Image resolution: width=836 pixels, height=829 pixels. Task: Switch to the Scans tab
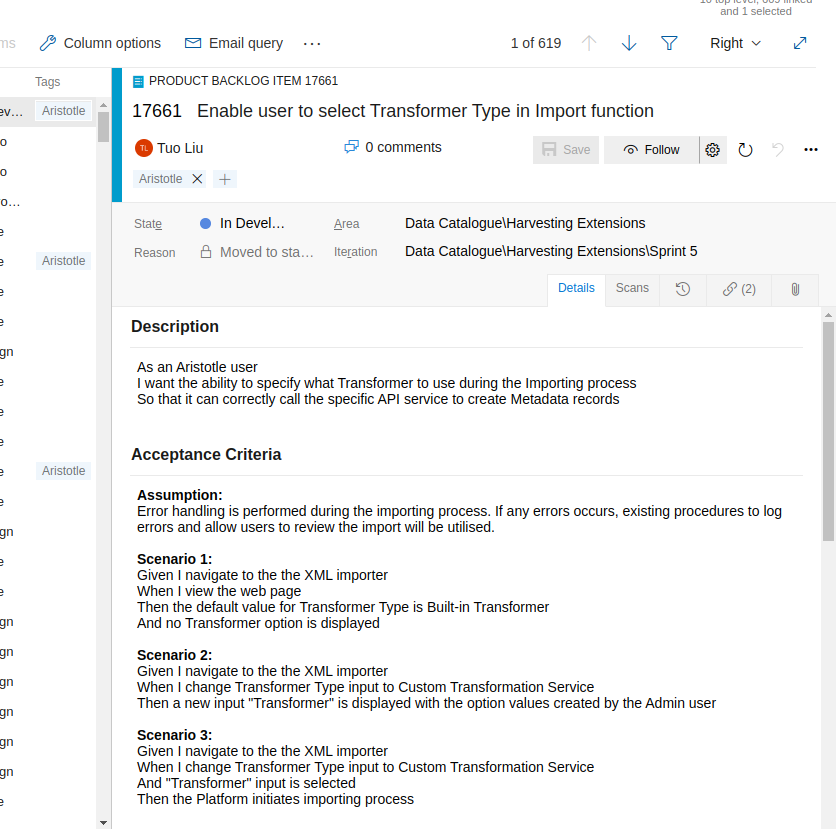pos(632,288)
